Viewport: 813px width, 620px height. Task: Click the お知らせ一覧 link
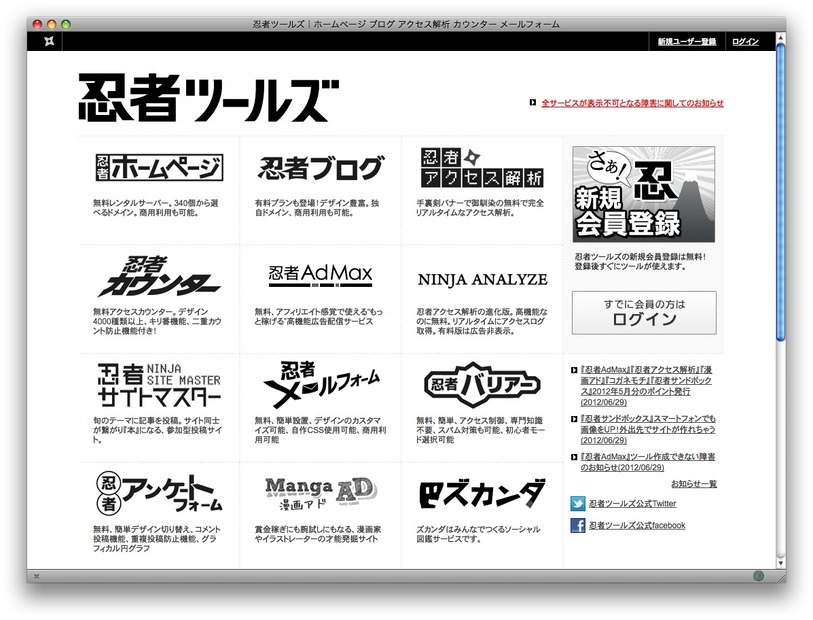[694, 484]
